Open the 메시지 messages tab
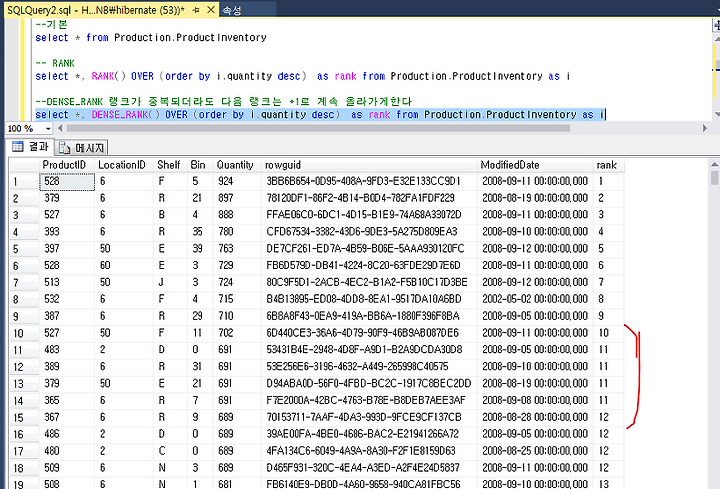Screen dimensions: 720x489 click(x=82, y=148)
